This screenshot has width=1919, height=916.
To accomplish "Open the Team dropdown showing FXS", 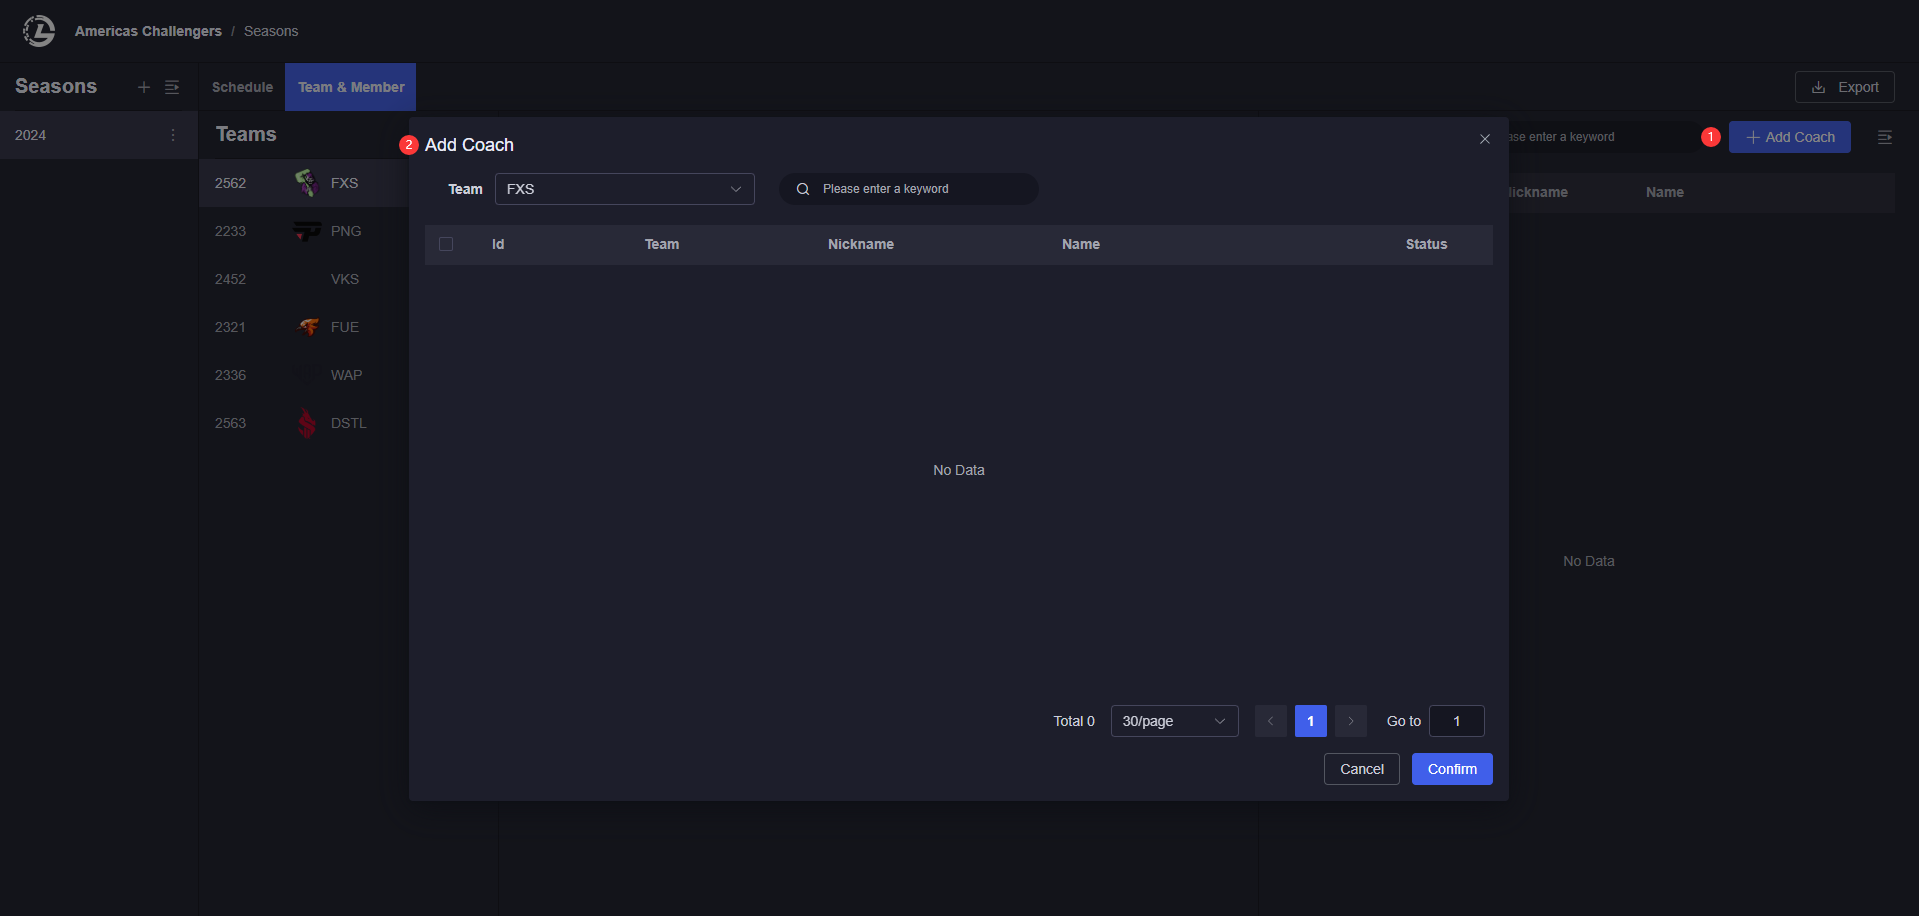I will point(624,189).
